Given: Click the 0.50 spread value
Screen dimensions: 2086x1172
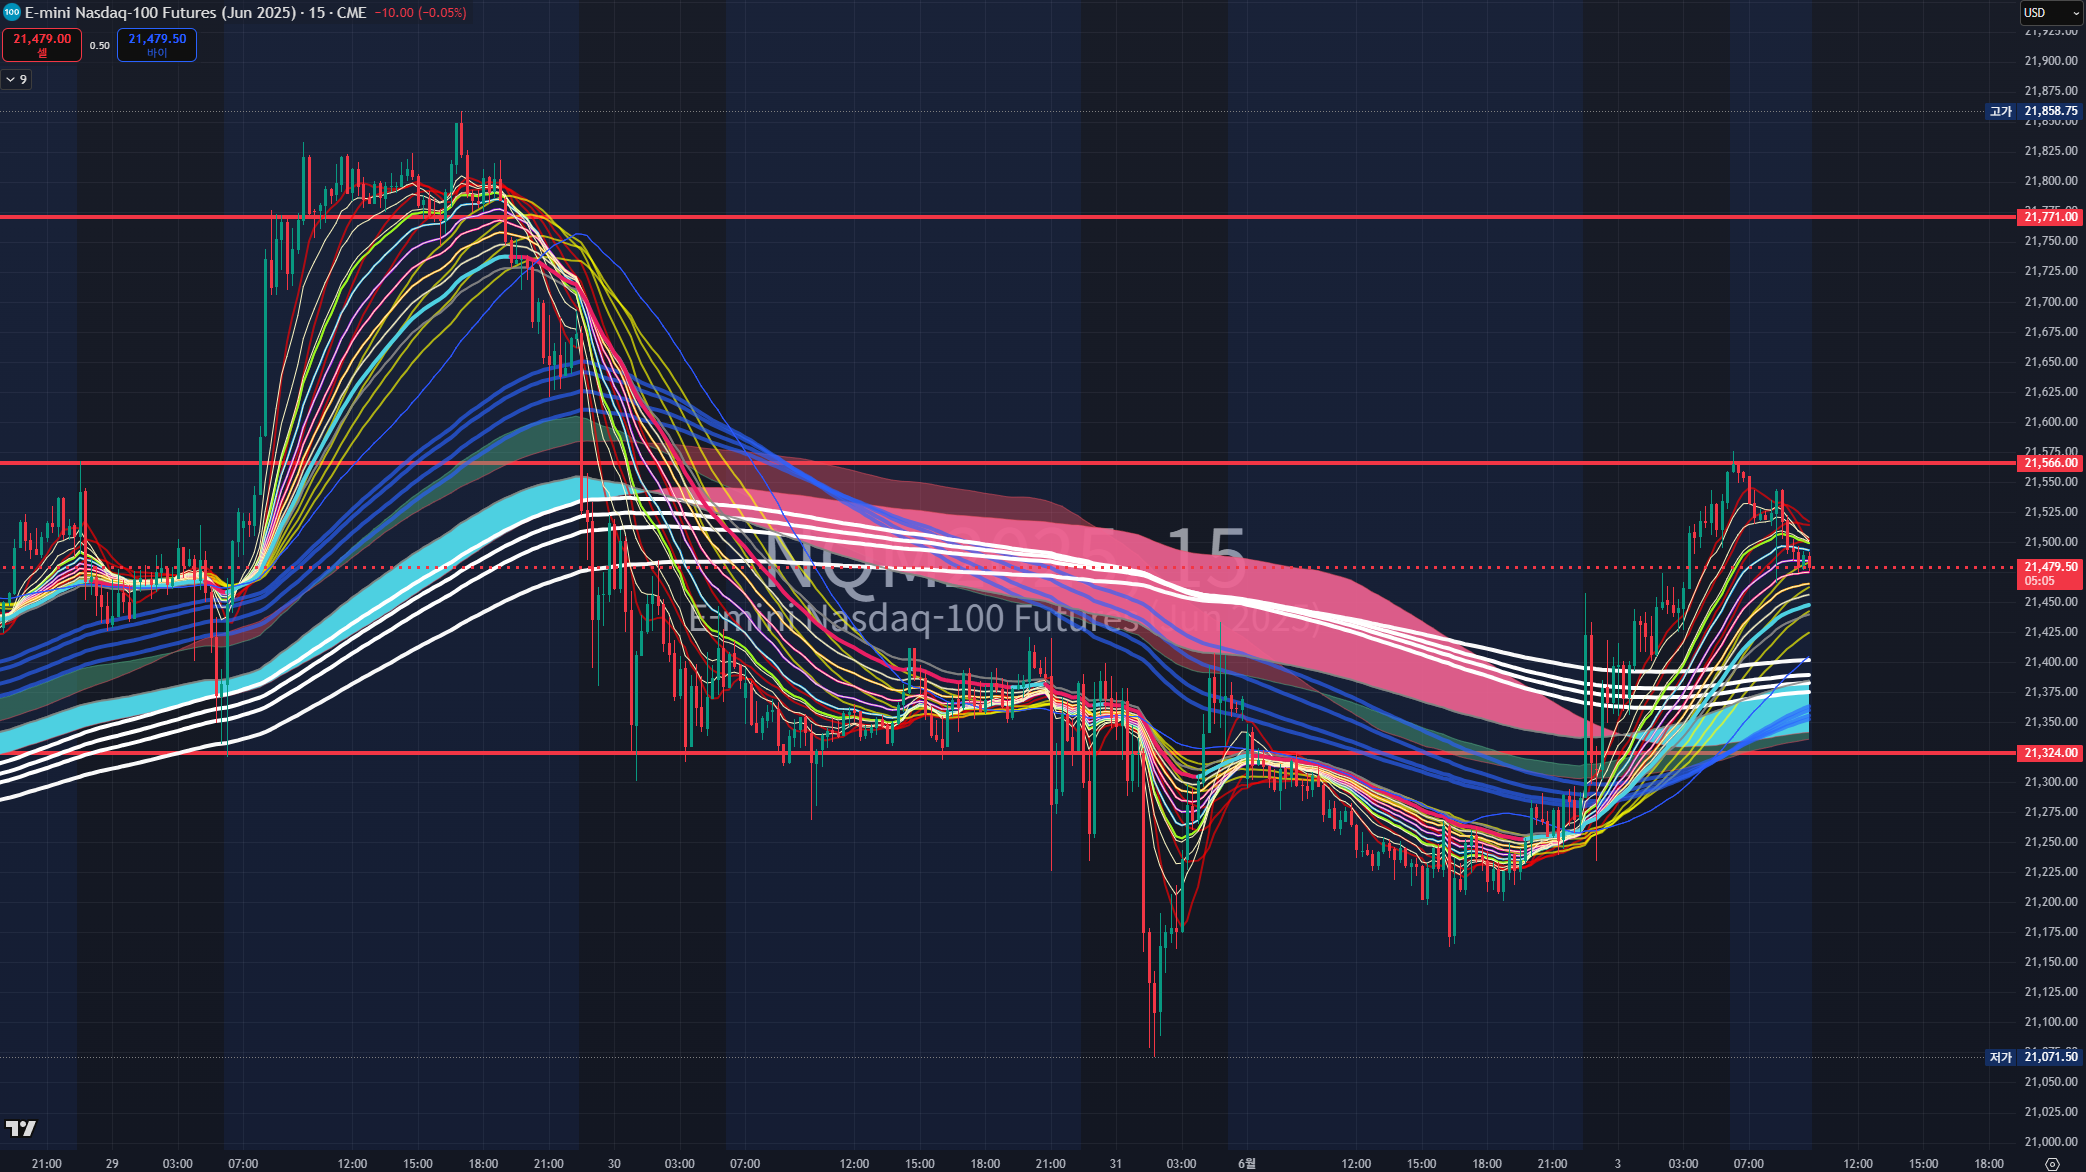Looking at the screenshot, I should (x=100, y=46).
